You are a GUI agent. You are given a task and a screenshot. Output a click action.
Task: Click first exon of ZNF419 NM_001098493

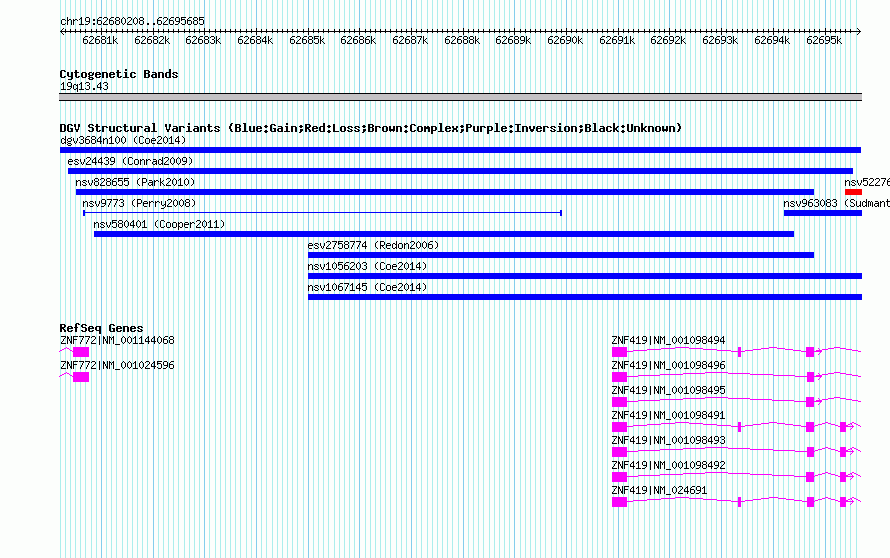pyautogui.click(x=619, y=452)
